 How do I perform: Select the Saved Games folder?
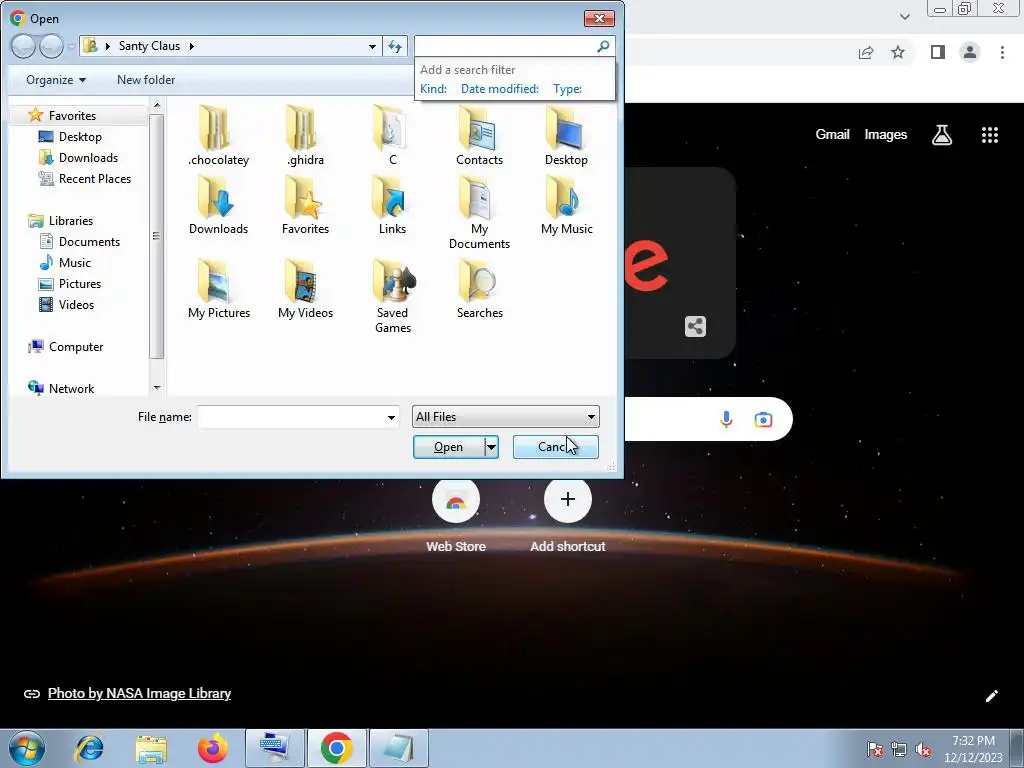[392, 296]
